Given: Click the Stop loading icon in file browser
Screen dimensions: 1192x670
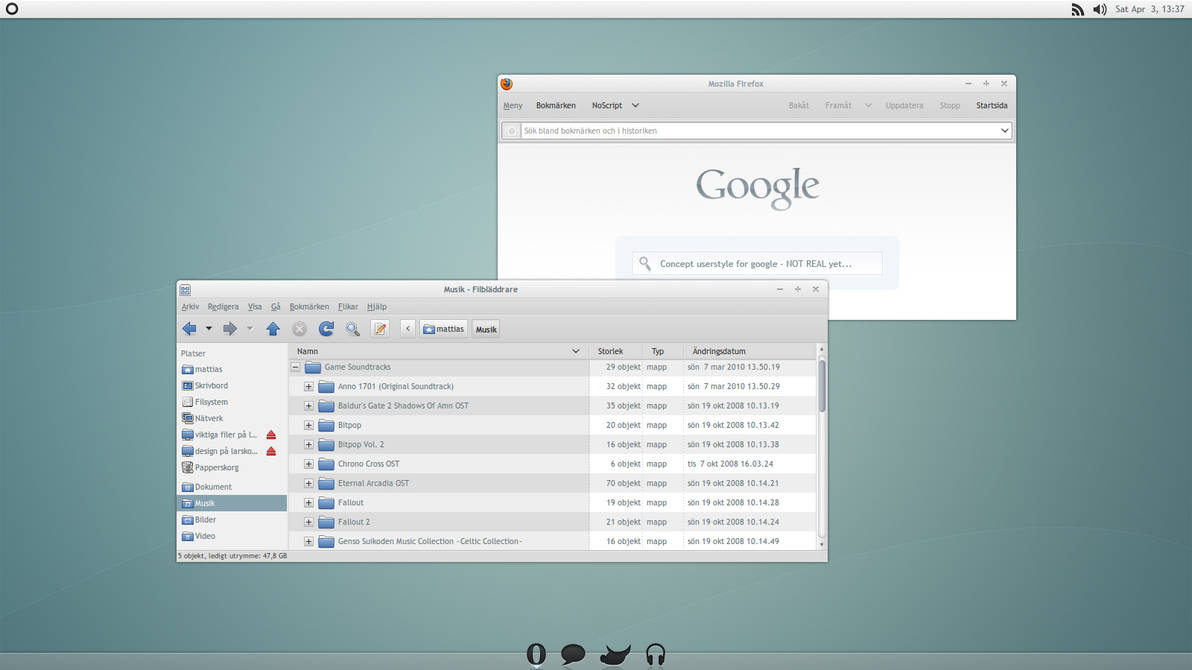Looking at the screenshot, I should click(300, 329).
